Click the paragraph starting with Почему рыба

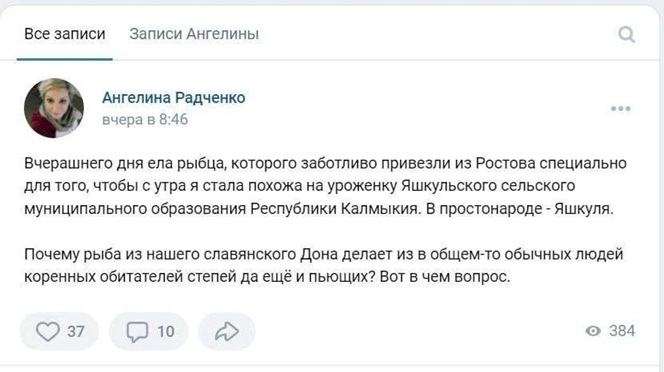point(324,265)
